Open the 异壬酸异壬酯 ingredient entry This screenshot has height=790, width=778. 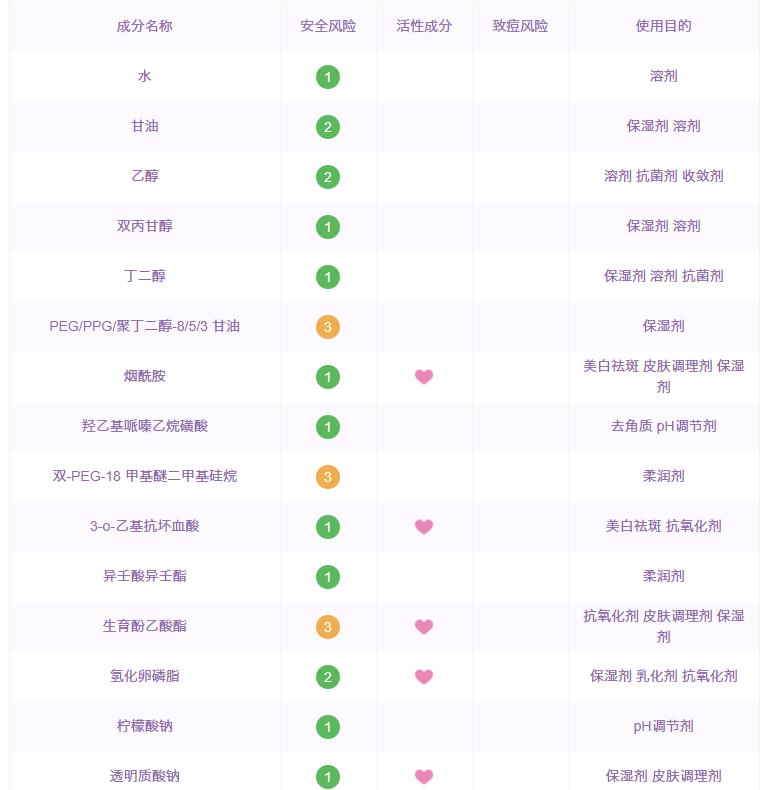(x=145, y=576)
